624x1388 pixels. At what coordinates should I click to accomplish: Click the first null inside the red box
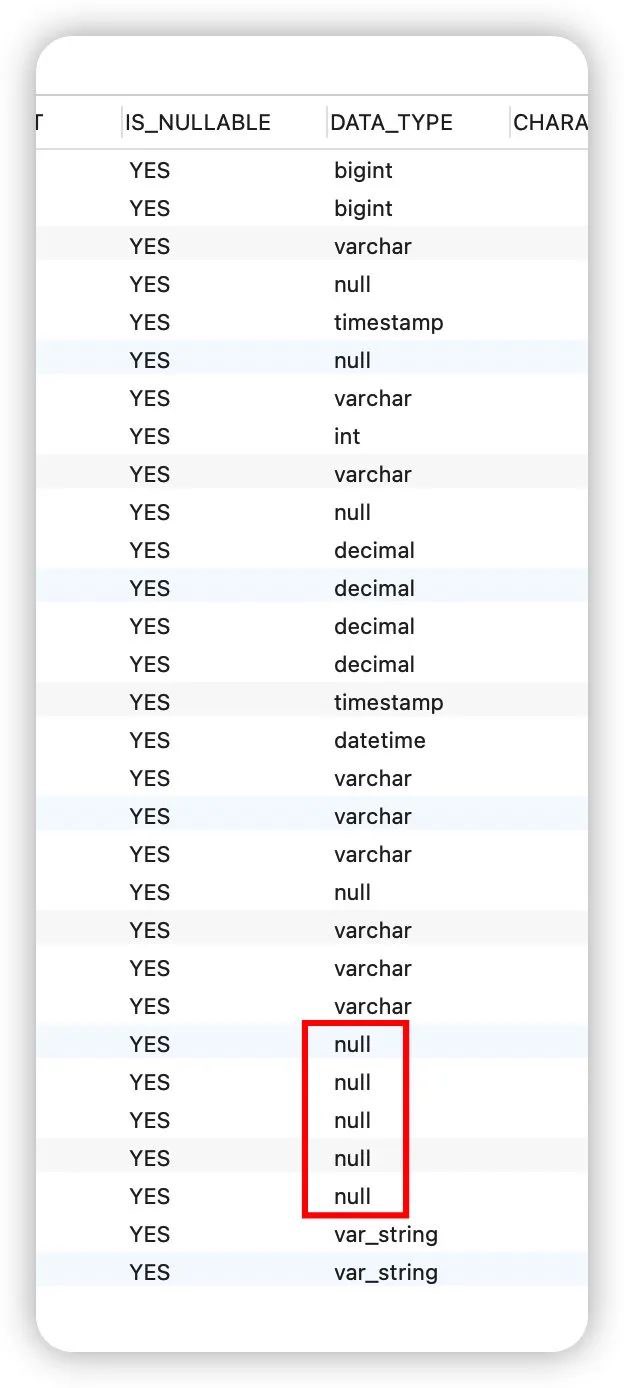tap(353, 1044)
